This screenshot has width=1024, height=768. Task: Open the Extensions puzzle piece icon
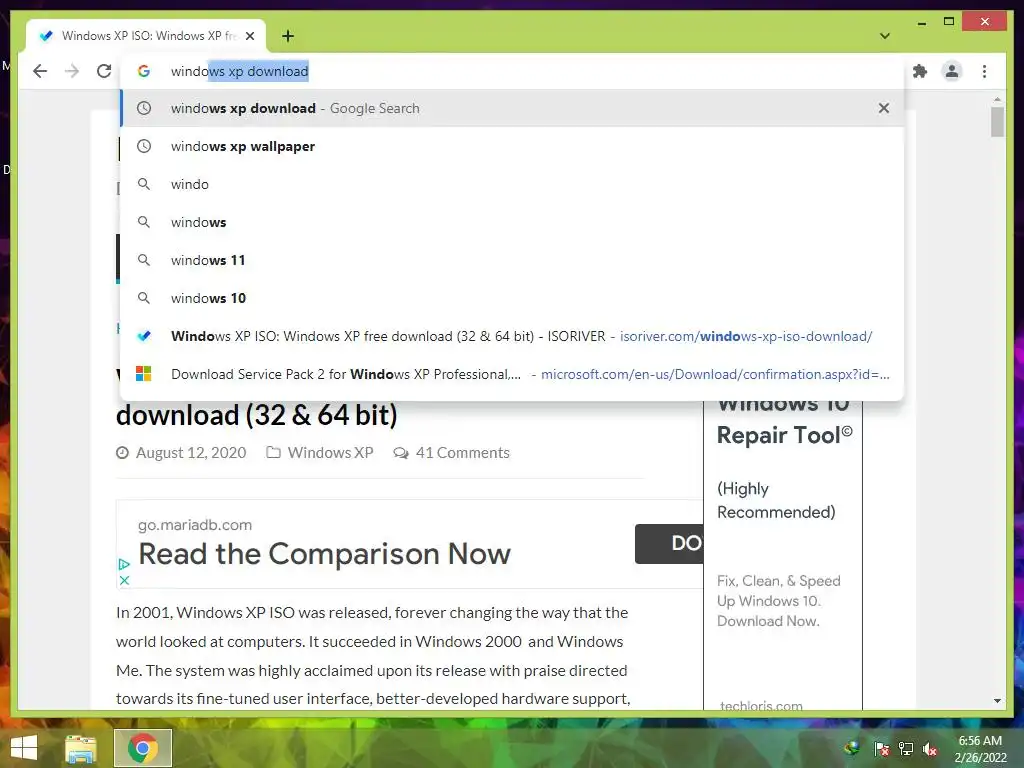[920, 71]
